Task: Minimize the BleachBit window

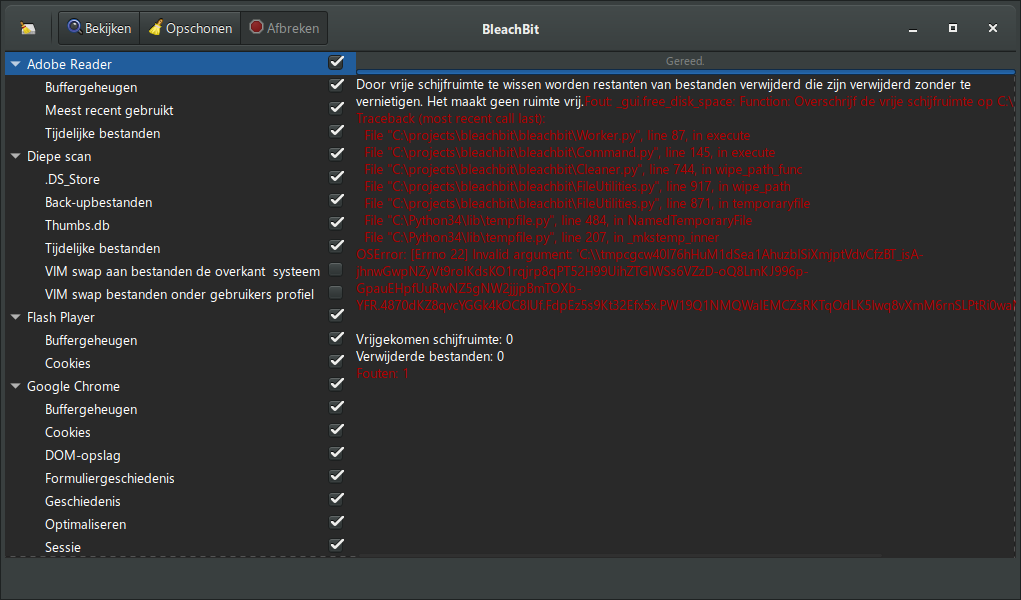Action: click(913, 29)
